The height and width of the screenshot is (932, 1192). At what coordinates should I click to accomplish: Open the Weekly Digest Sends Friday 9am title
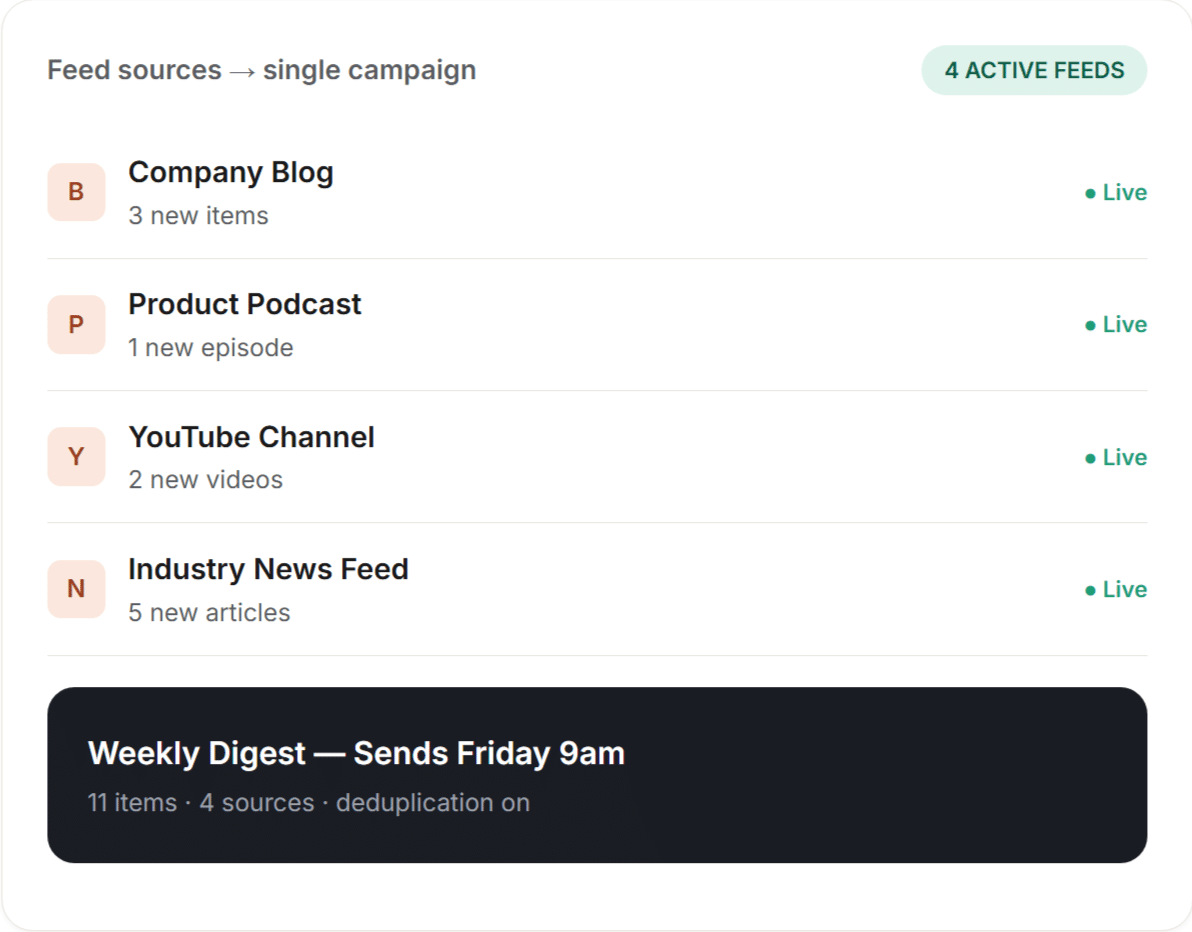(x=356, y=753)
